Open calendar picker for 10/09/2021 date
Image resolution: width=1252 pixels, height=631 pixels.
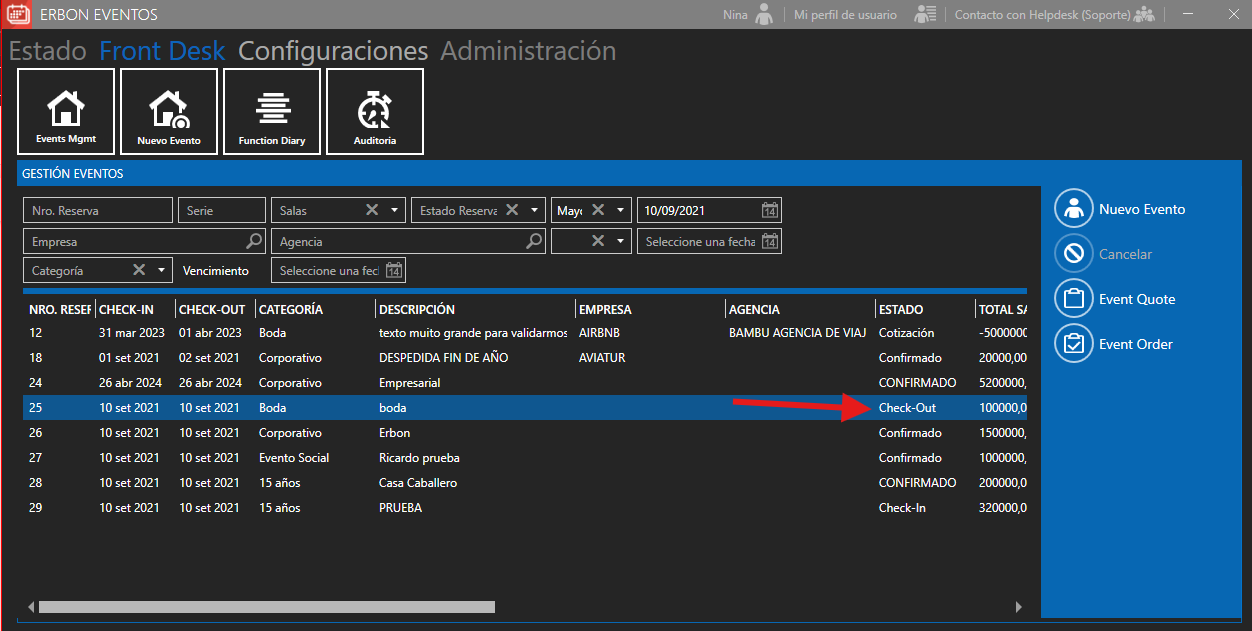coord(769,211)
